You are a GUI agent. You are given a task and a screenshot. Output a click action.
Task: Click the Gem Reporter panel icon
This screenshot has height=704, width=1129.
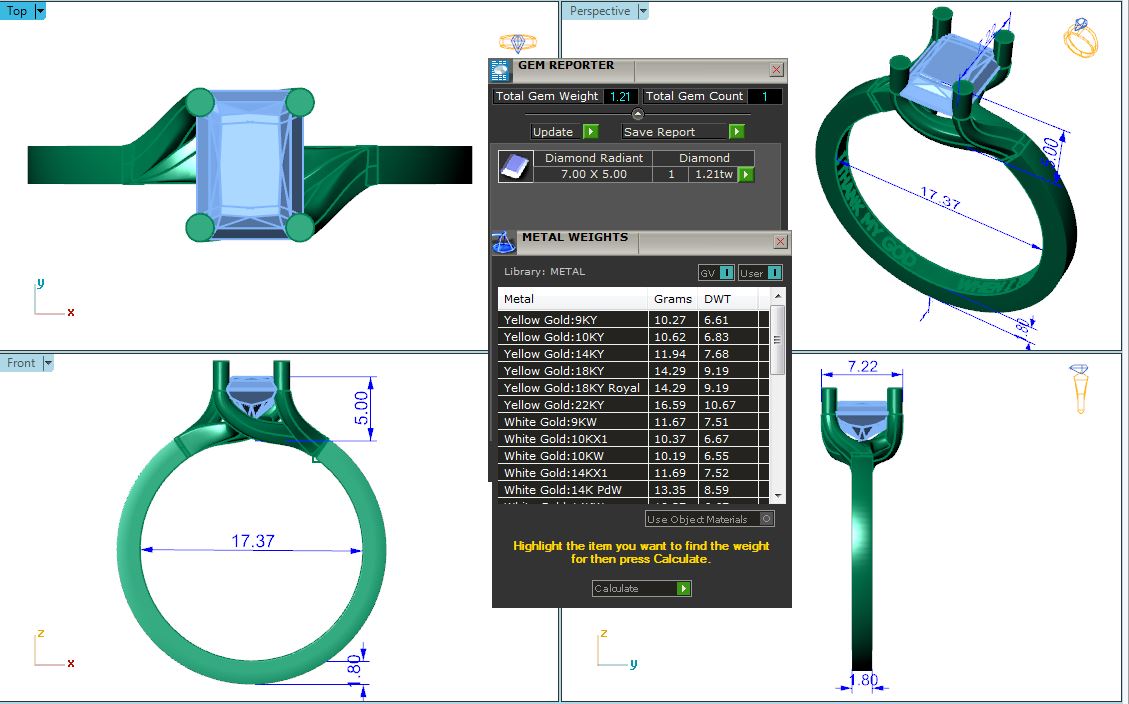pyautogui.click(x=500, y=70)
